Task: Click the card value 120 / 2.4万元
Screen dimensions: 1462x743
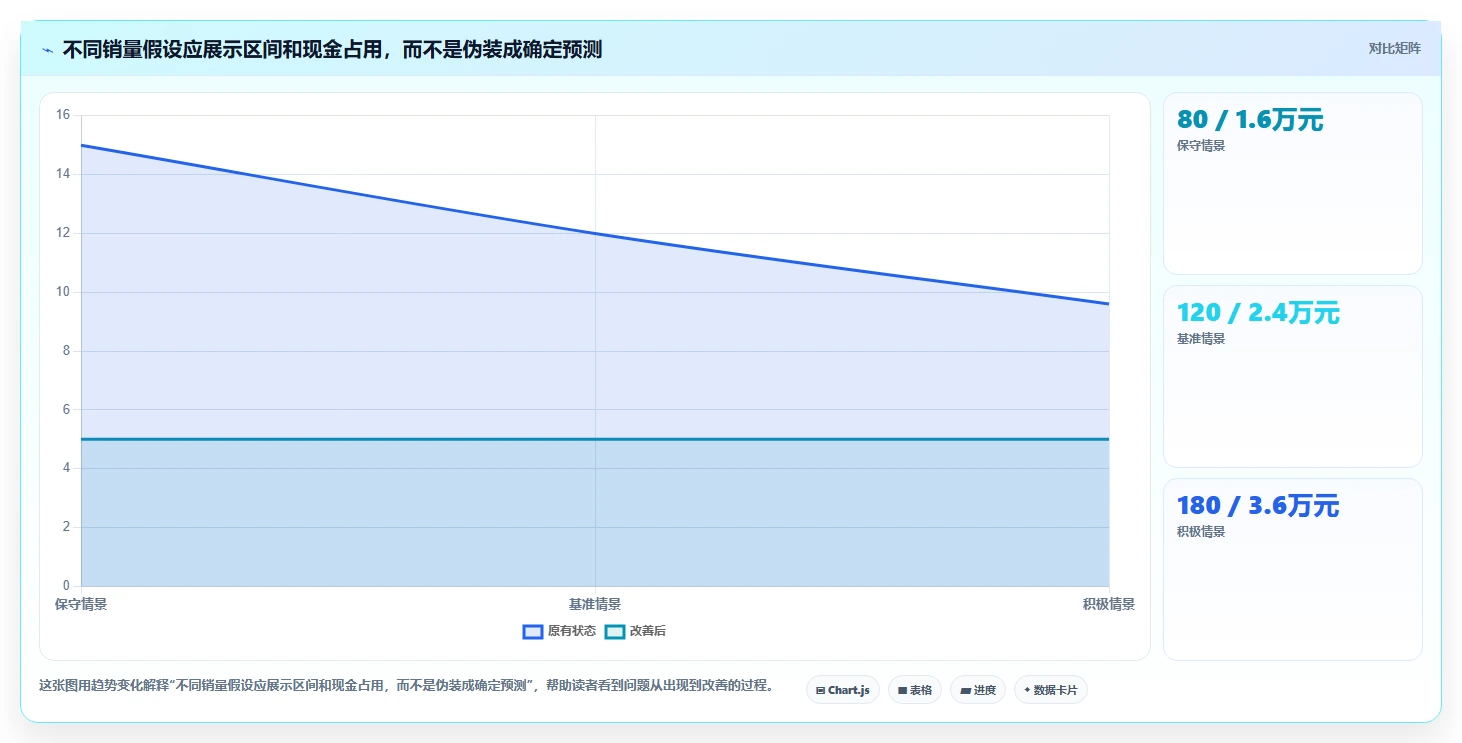Action: pos(1258,313)
